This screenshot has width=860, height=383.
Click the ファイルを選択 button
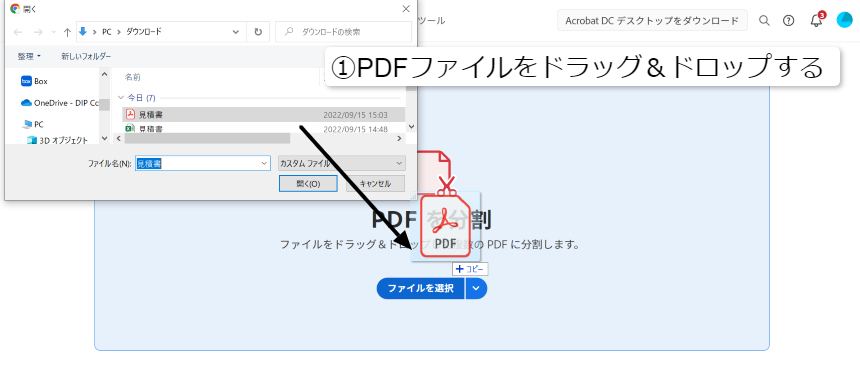tap(421, 289)
